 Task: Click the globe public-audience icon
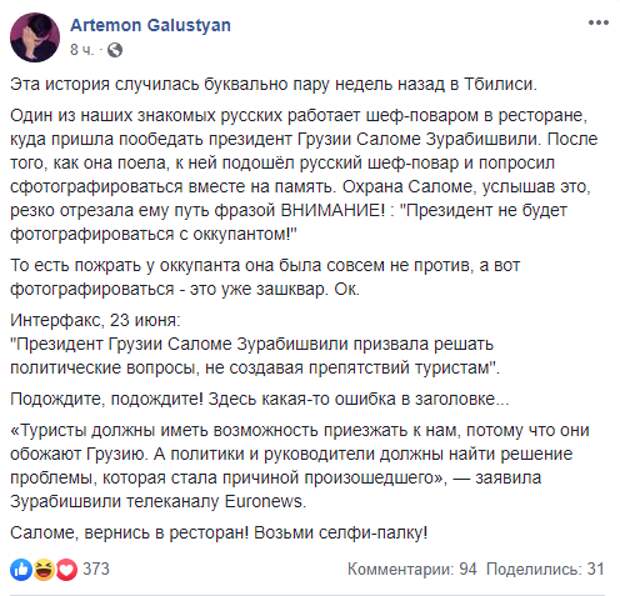click(x=115, y=50)
